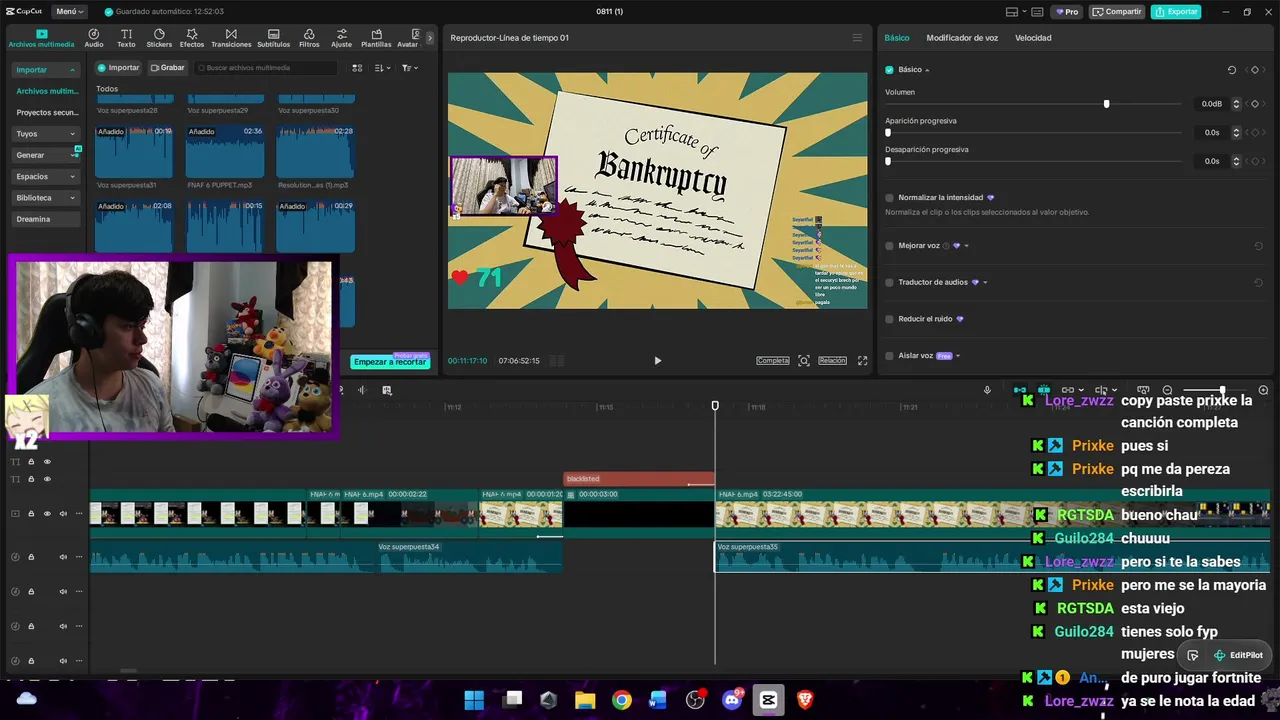This screenshot has width=1280, height=720.
Task: Reset the Básico audio settings
Action: [x=1232, y=70]
